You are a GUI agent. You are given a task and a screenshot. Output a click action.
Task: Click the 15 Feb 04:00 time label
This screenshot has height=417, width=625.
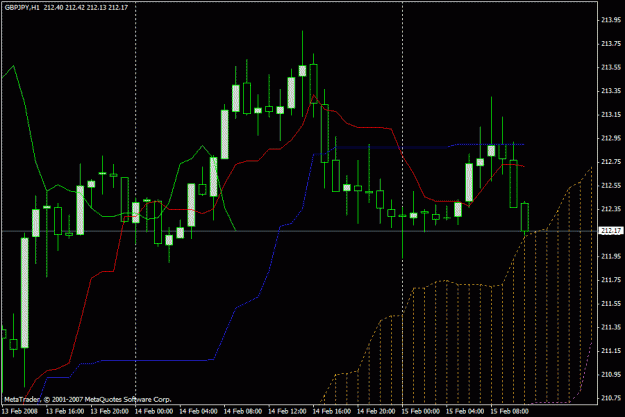pyautogui.click(x=465, y=411)
